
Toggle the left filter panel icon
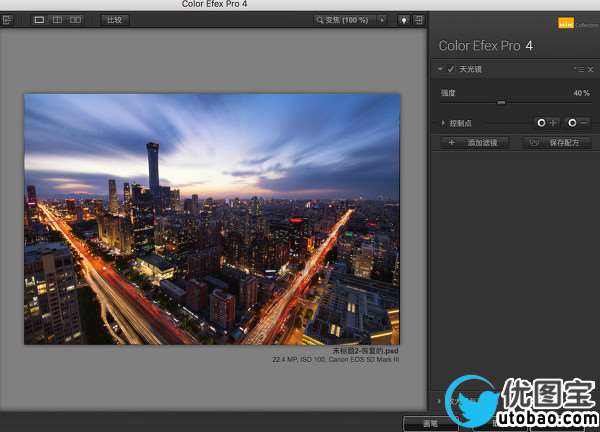[x=7, y=20]
